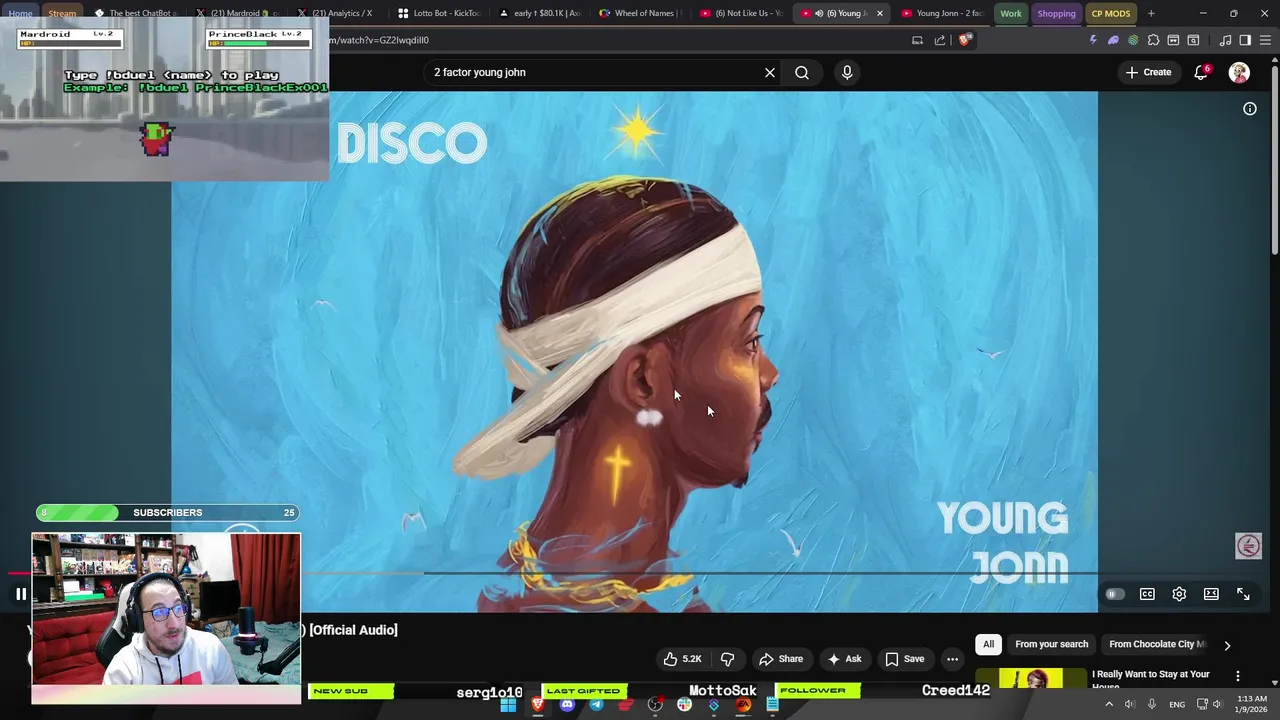Click the Share button below the video
This screenshot has width=1280, height=720.
[x=781, y=659]
